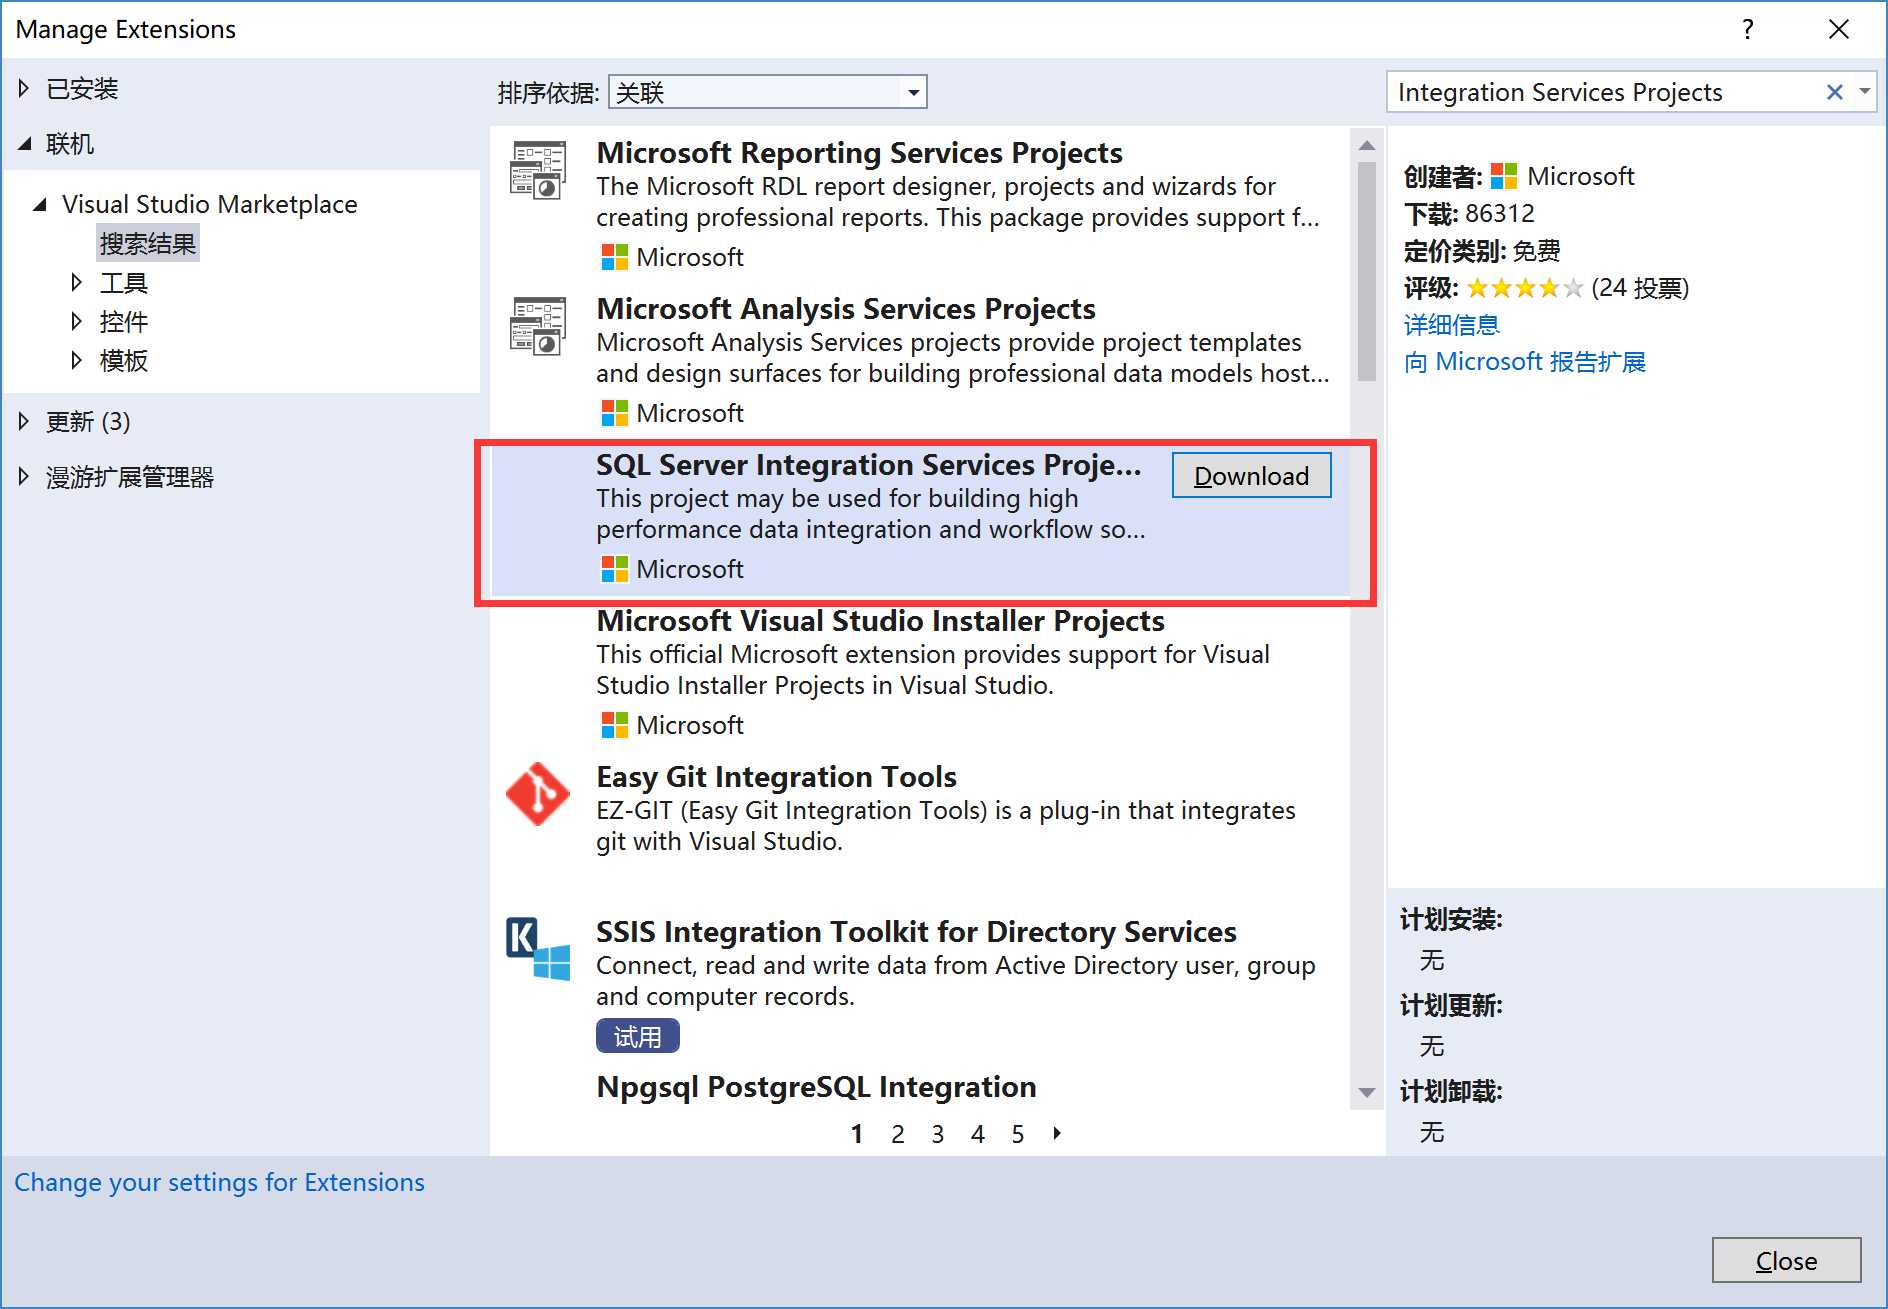Close the dialog with title bar X
The height and width of the screenshot is (1309, 1888).
point(1838,29)
